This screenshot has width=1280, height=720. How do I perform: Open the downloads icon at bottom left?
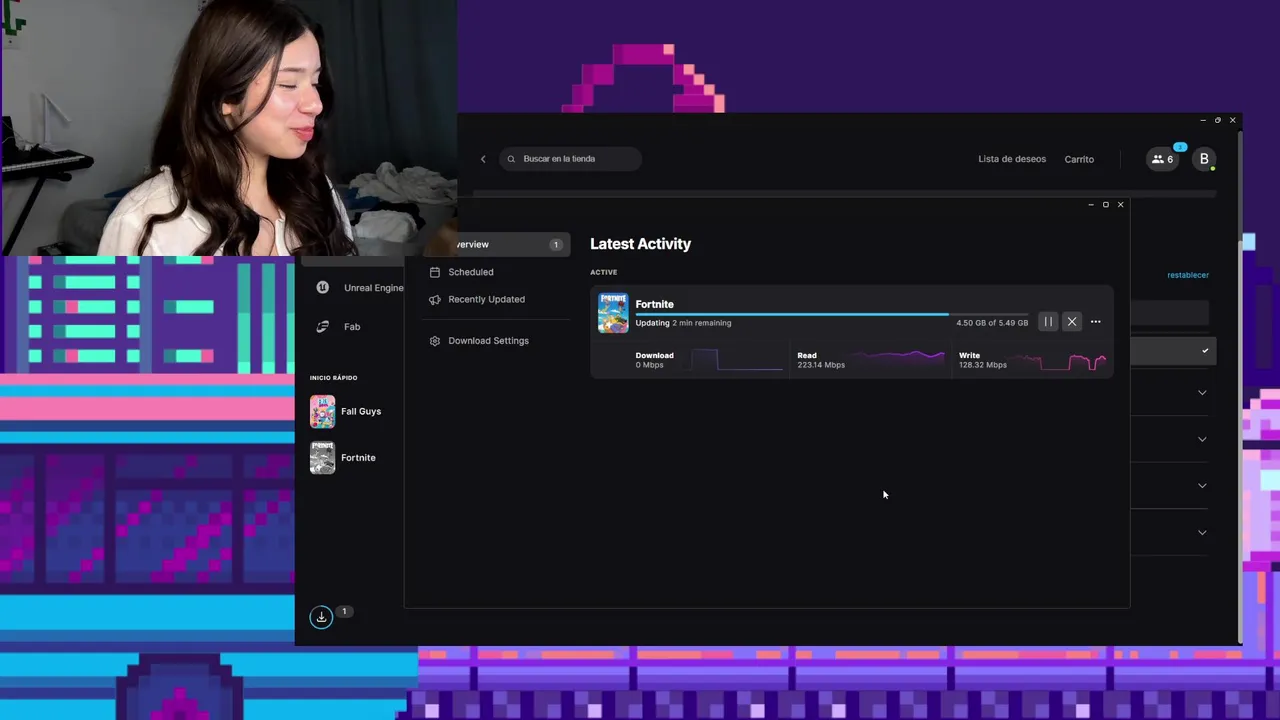point(321,617)
